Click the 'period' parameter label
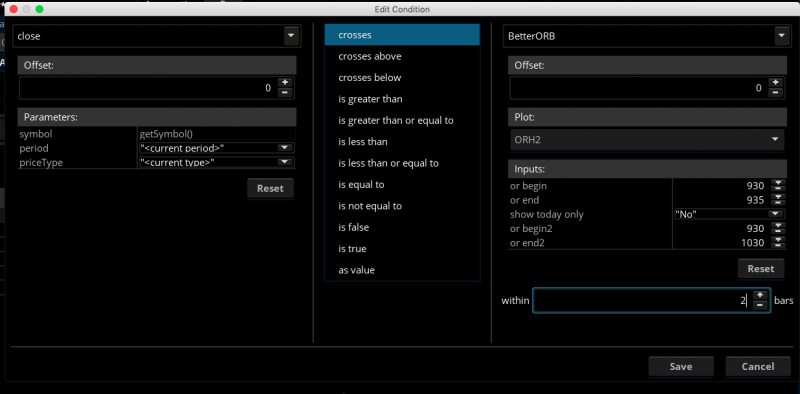This screenshot has width=800, height=394. (34, 149)
